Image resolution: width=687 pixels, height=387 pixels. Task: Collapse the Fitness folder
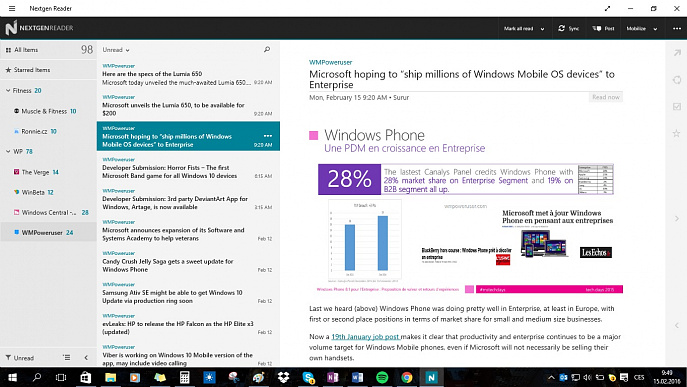pyautogui.click(x=8, y=90)
